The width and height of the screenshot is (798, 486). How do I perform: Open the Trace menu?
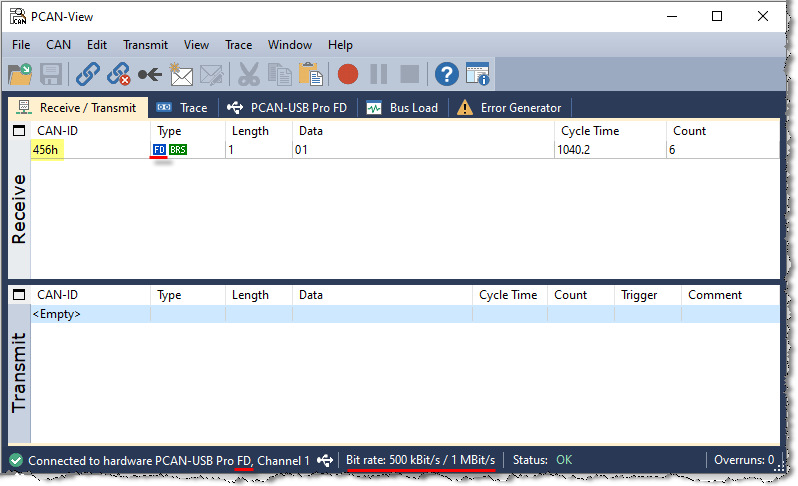[239, 45]
